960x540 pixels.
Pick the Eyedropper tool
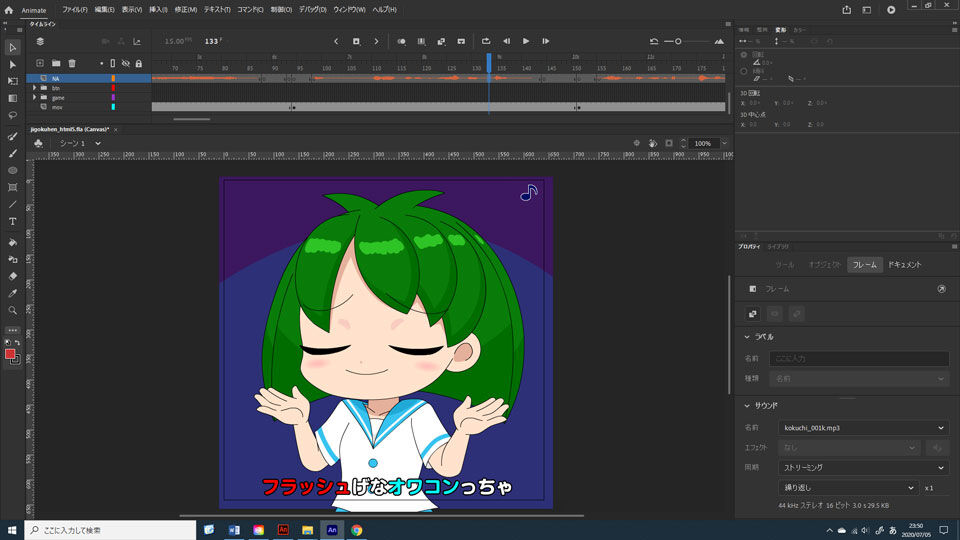[12, 293]
